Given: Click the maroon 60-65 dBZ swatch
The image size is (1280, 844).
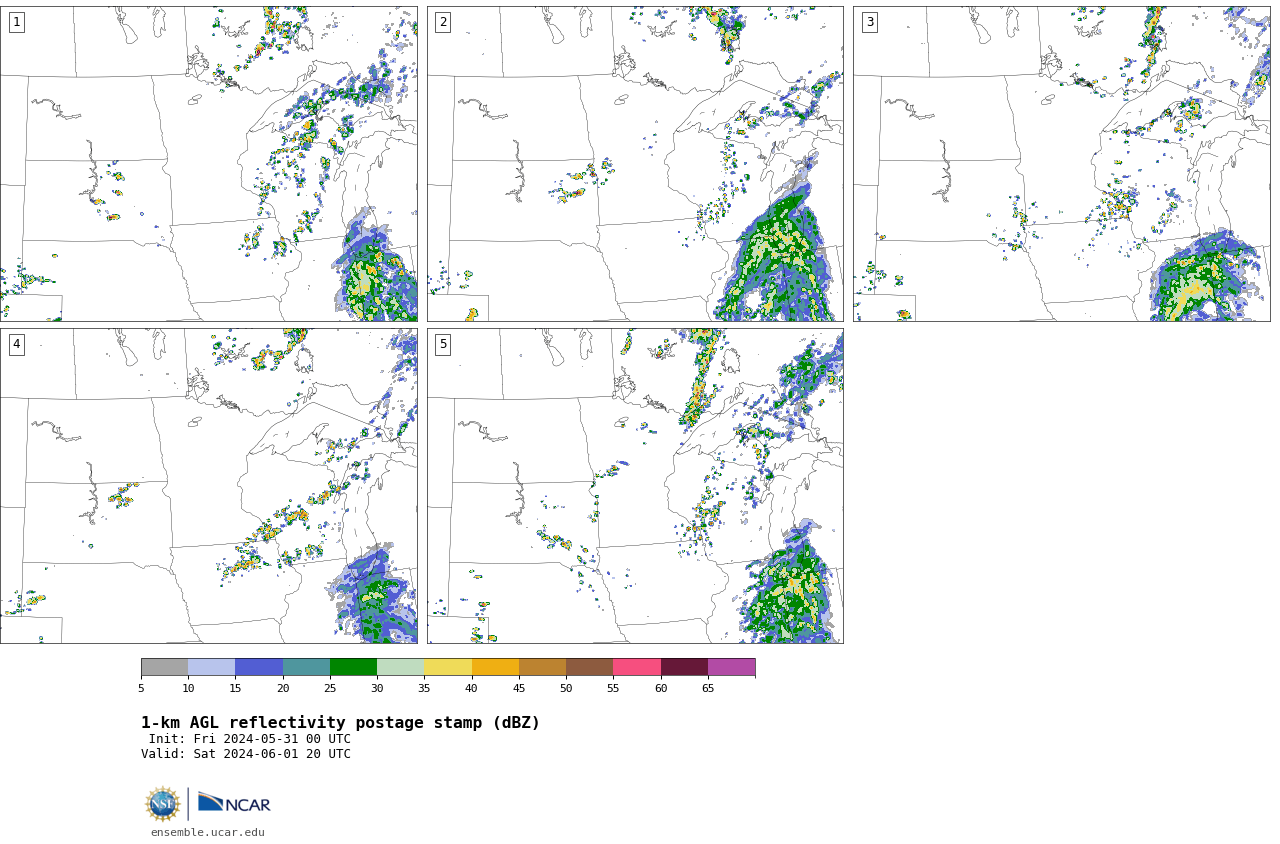Looking at the screenshot, I should pos(684,667).
